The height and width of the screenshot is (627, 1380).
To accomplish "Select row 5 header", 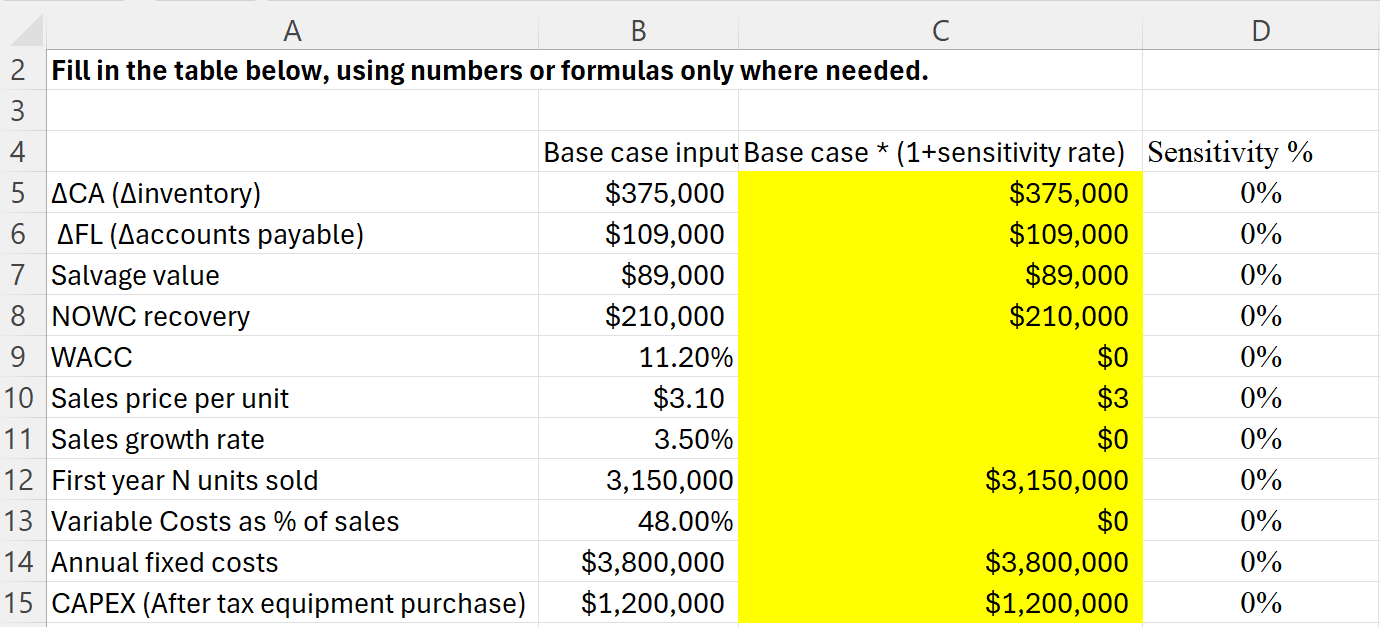I will click(23, 193).
